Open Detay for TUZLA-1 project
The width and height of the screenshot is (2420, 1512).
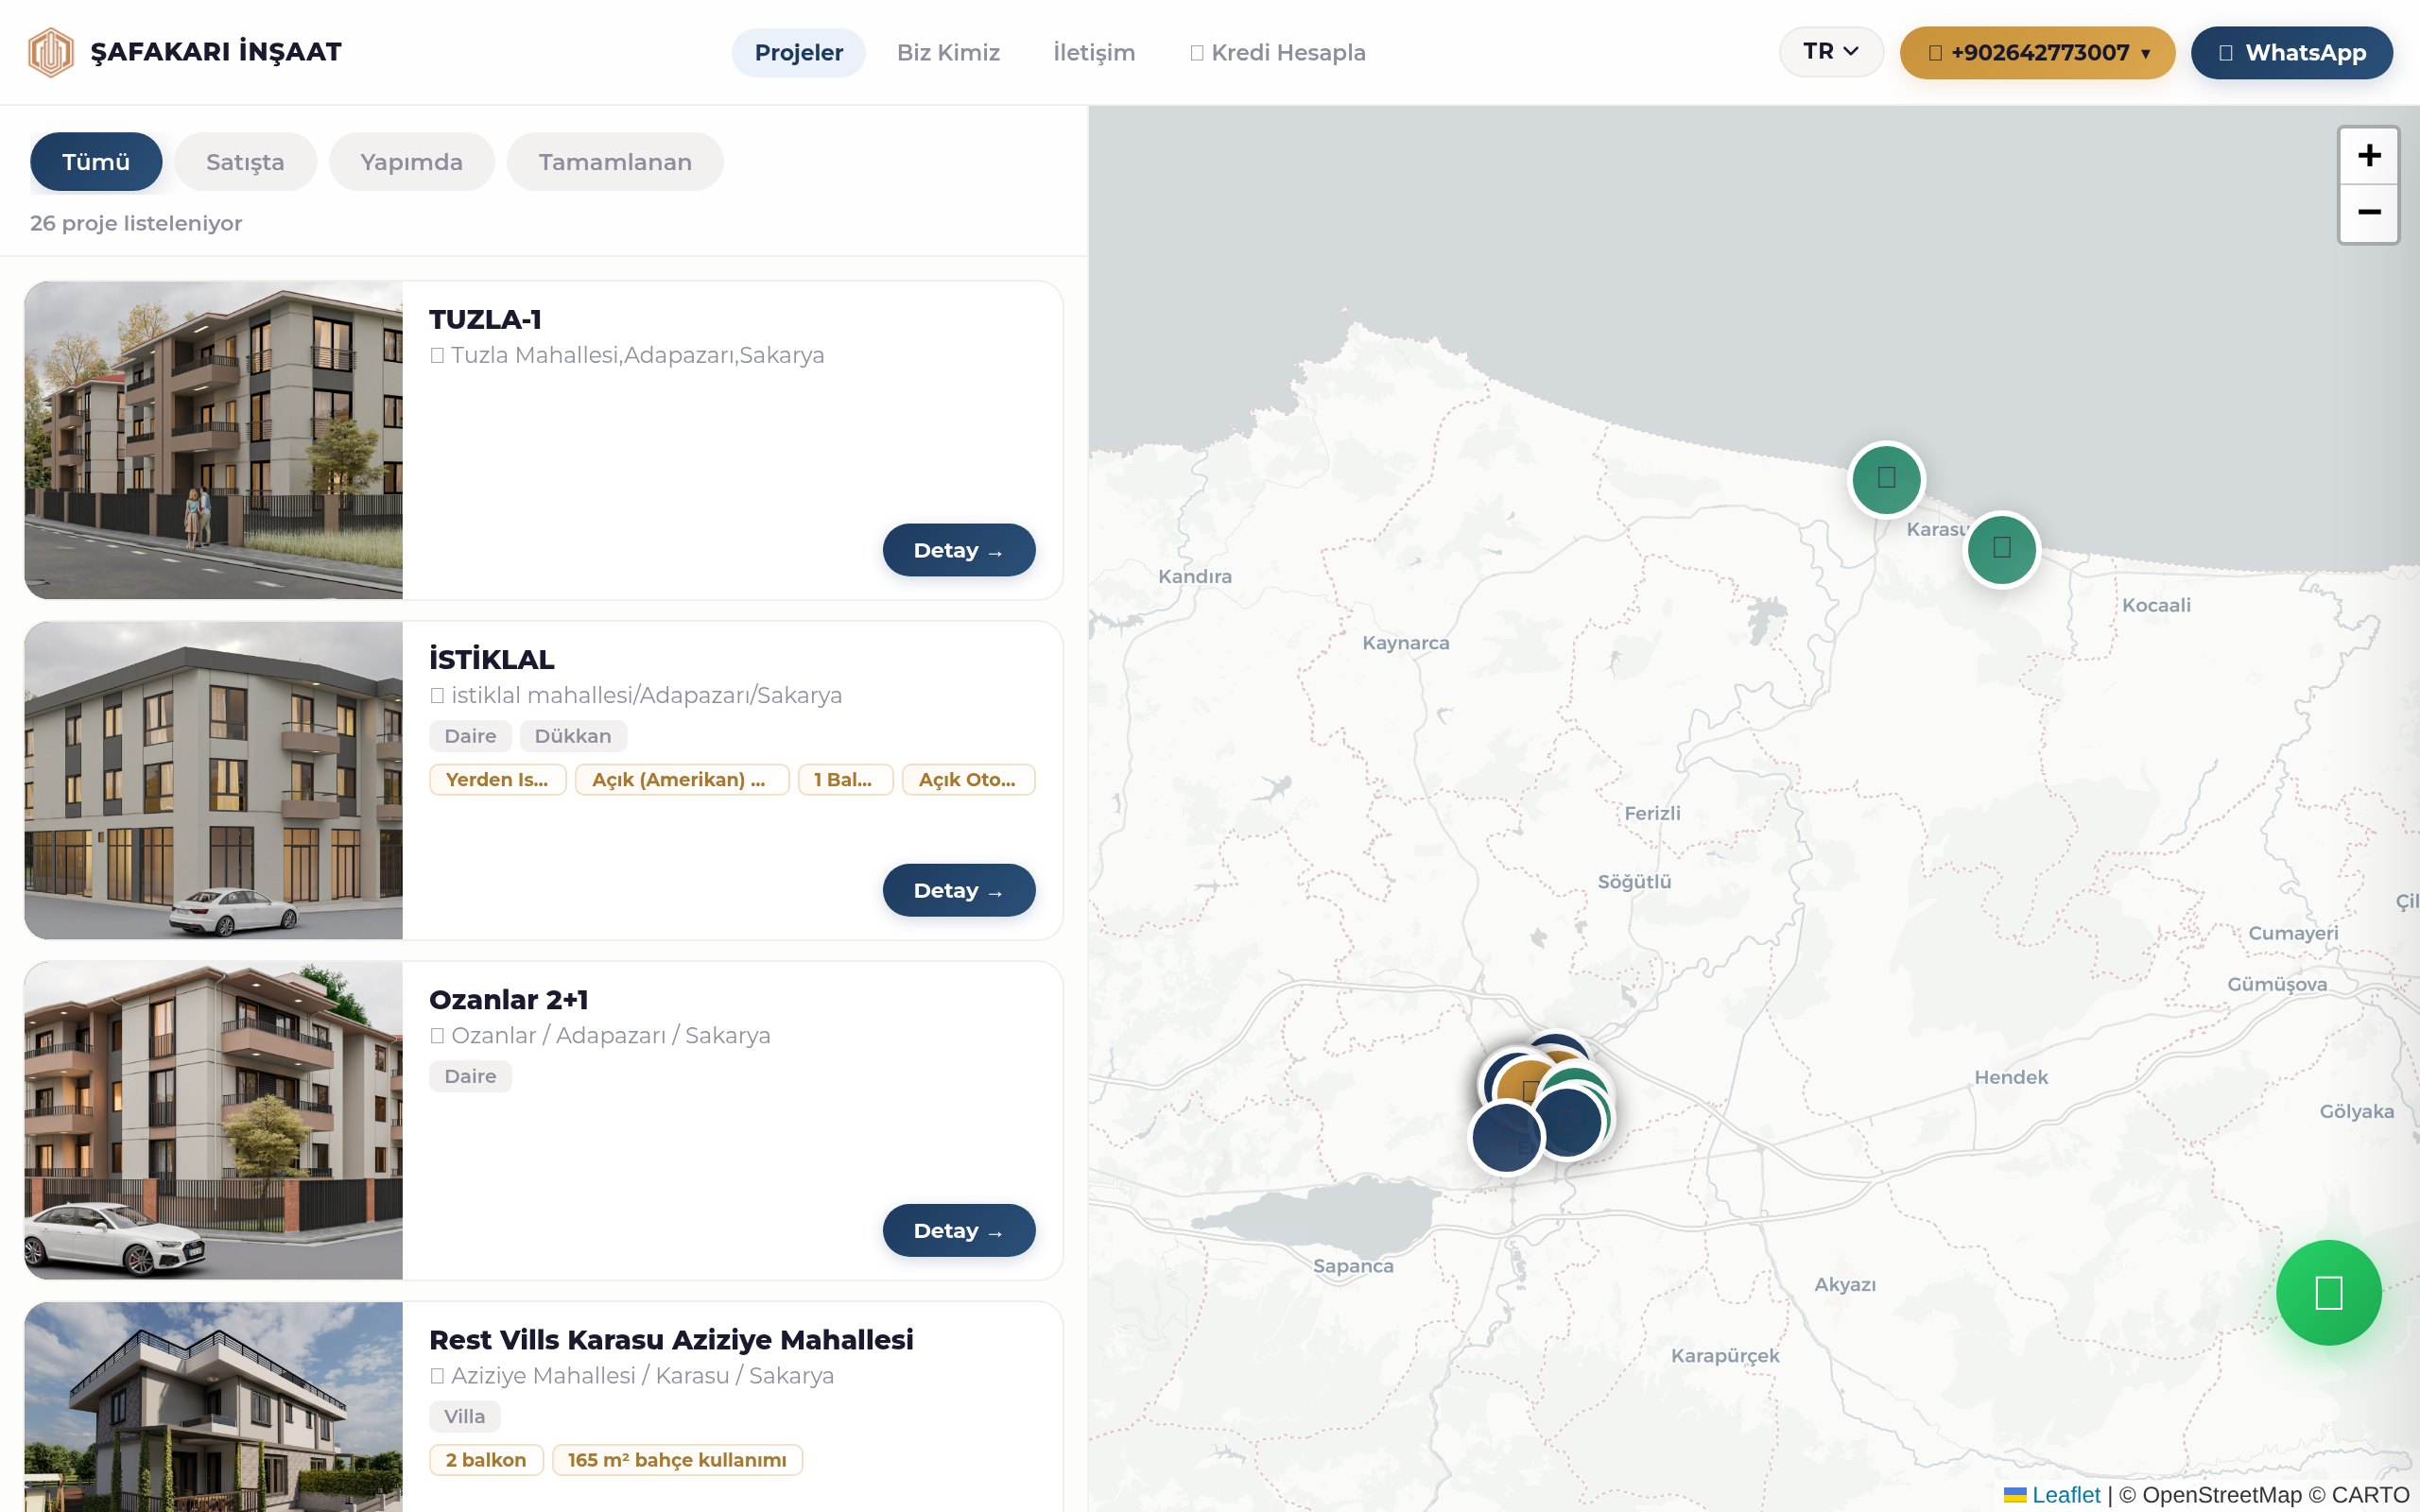[958, 550]
